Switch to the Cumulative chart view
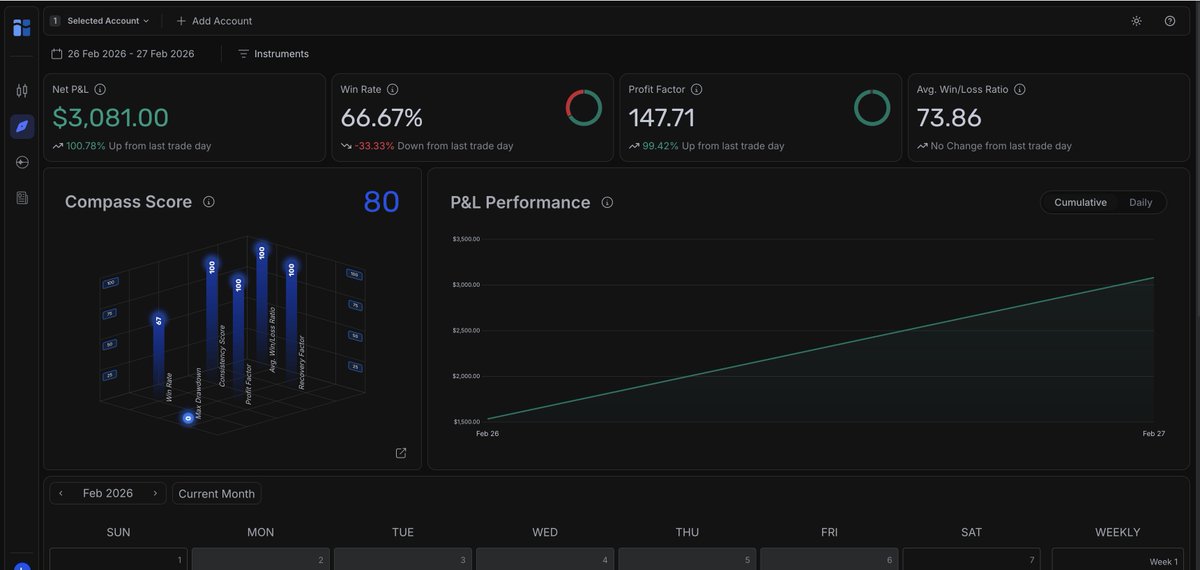The height and width of the screenshot is (570, 1200). (1080, 202)
